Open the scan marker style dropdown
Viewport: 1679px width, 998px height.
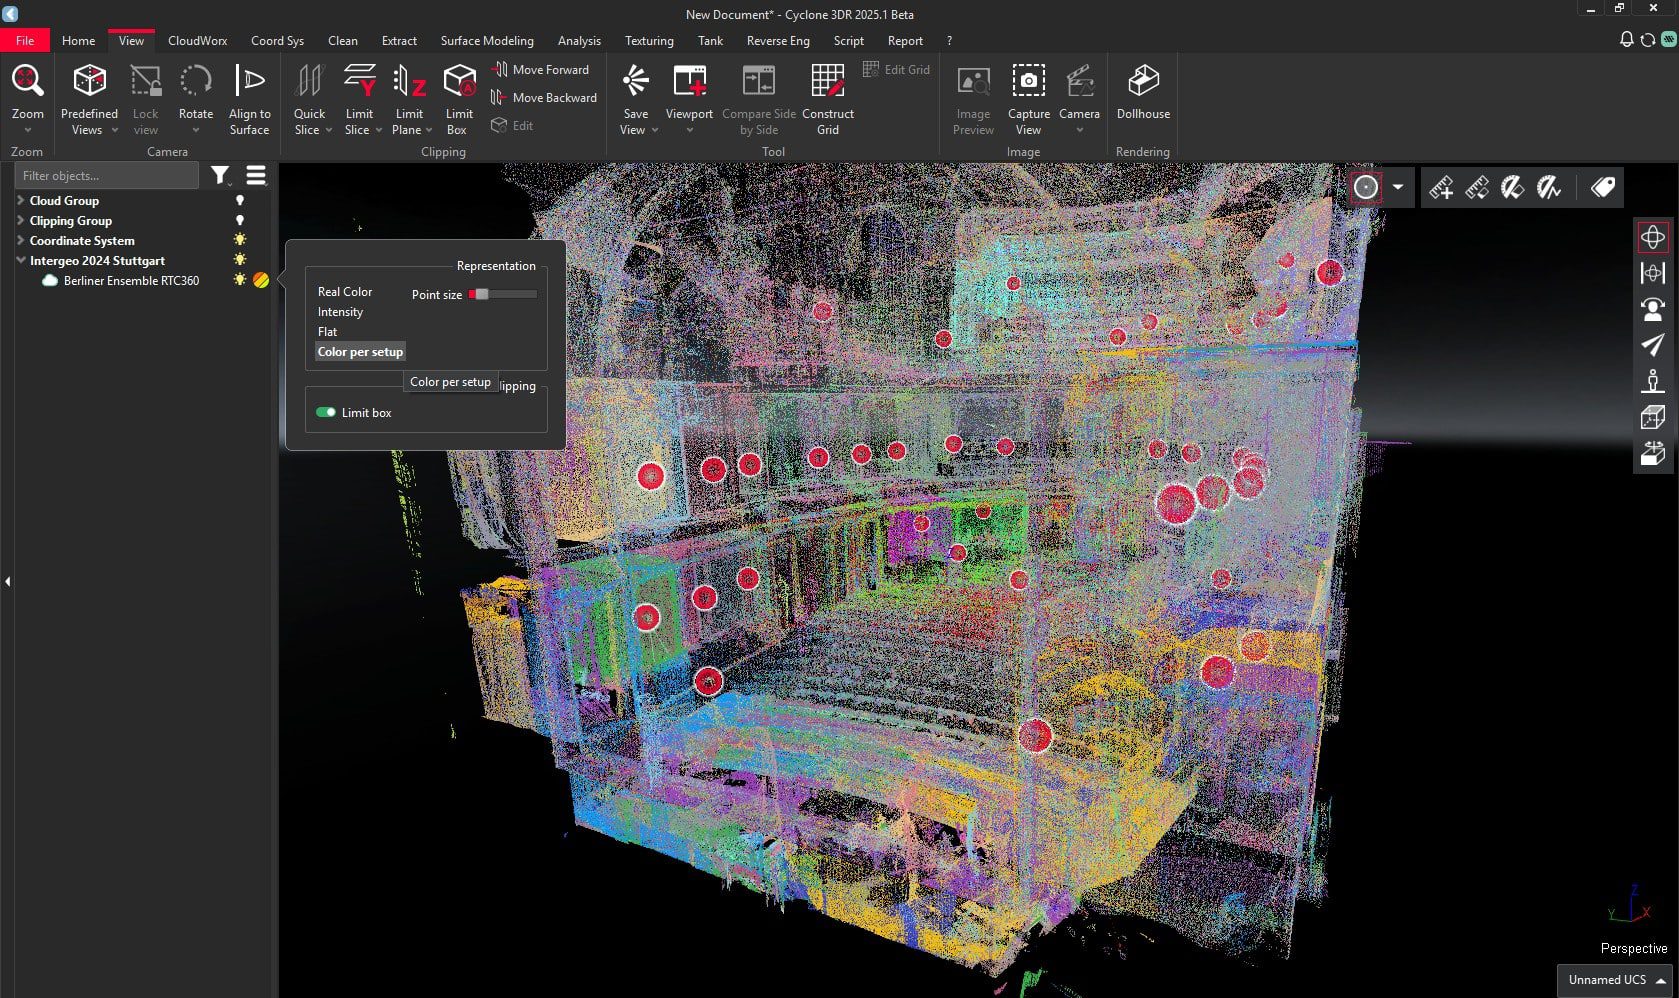click(1398, 186)
